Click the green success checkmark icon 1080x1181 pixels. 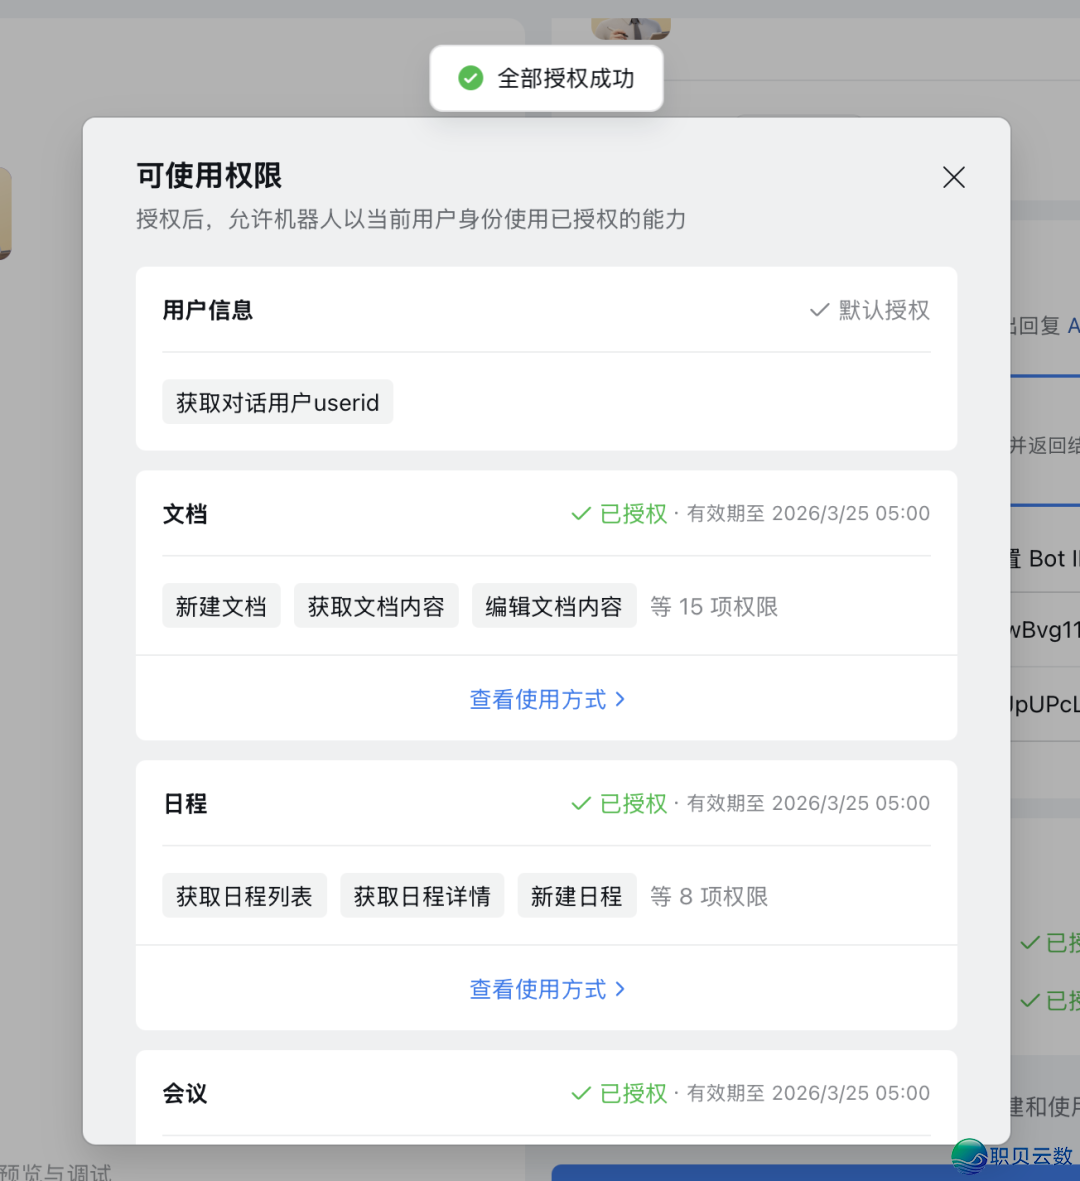(470, 77)
